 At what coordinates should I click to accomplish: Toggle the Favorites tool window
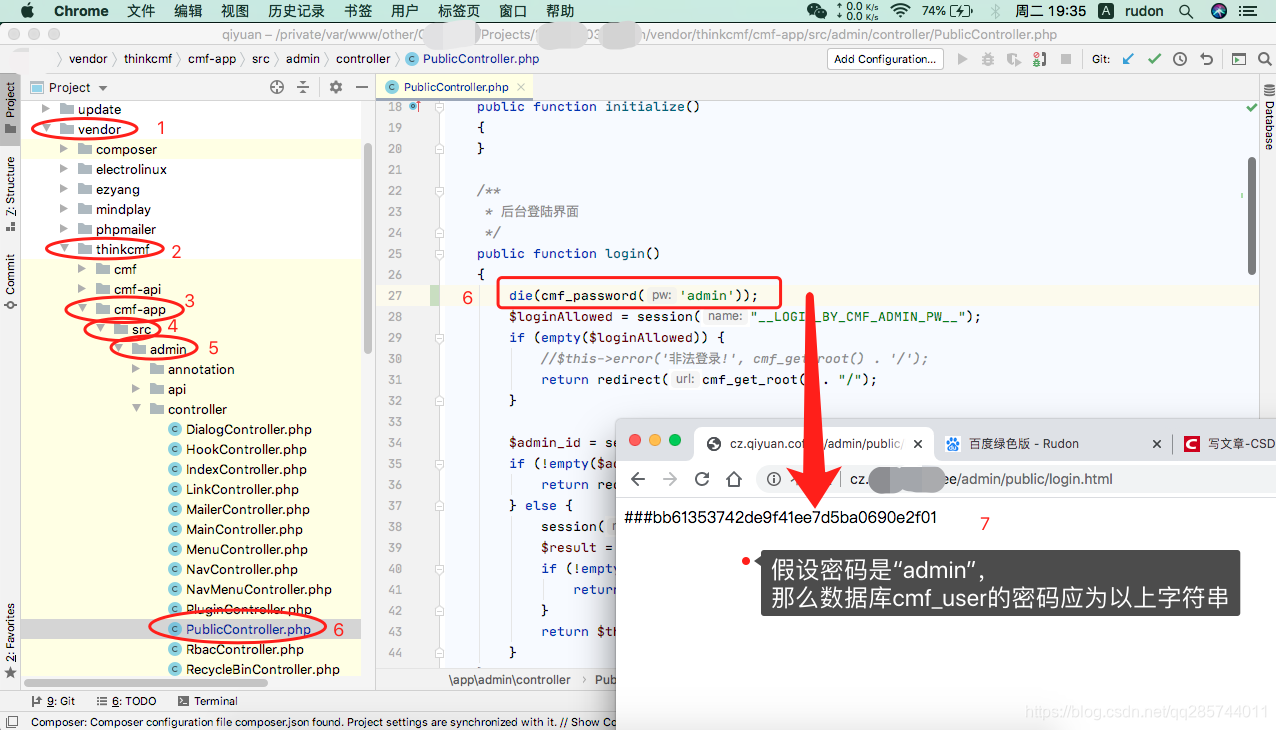(x=11, y=636)
